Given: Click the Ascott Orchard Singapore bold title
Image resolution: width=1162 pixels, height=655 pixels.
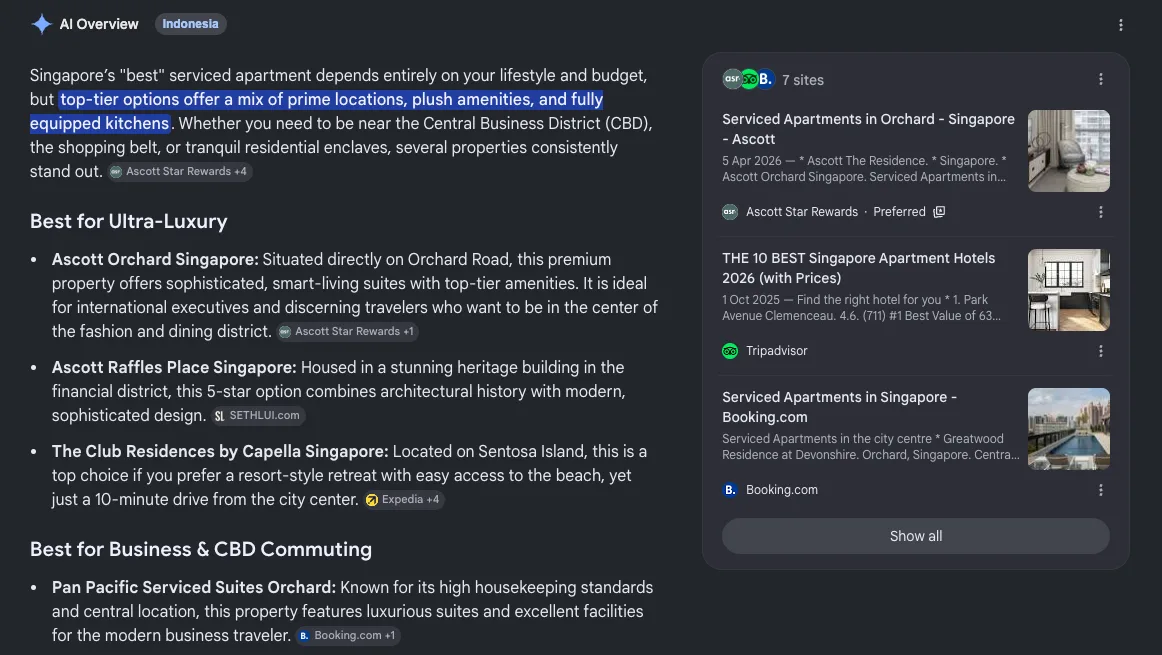Looking at the screenshot, I should click(x=155, y=259).
